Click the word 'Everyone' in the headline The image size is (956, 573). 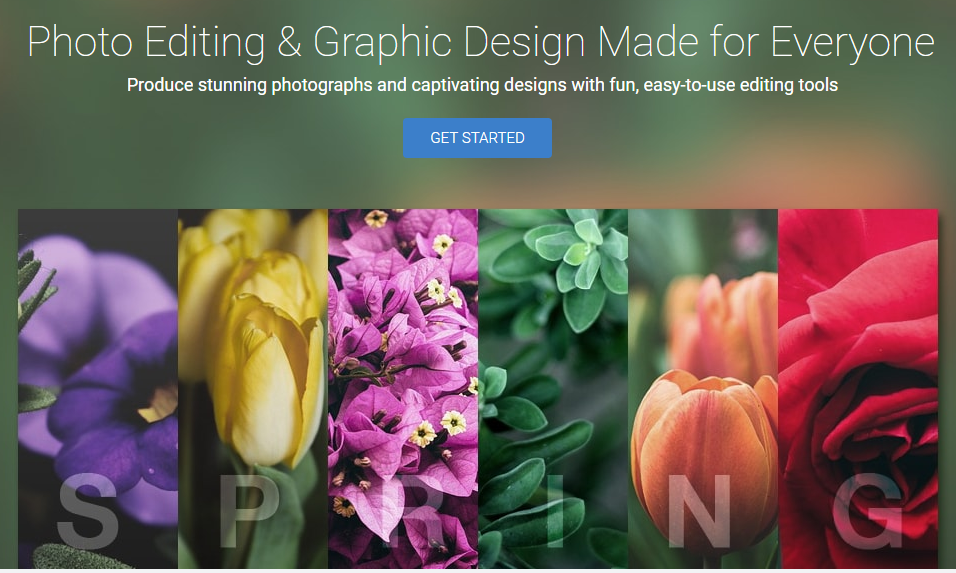tap(852, 43)
